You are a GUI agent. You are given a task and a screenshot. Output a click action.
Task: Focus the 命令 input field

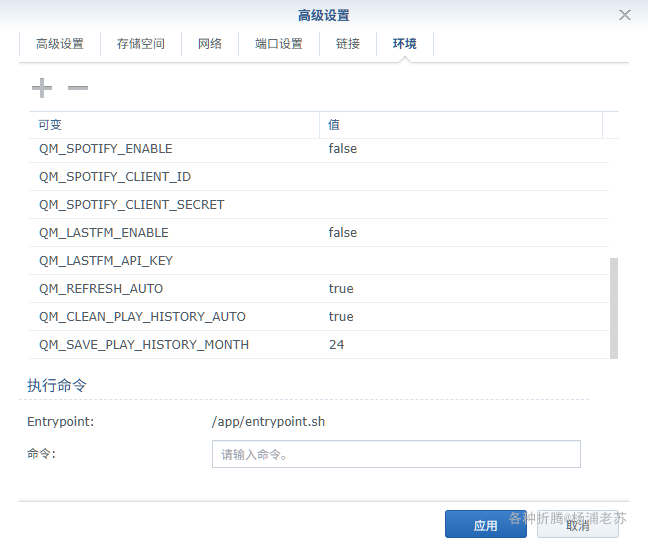click(396, 454)
